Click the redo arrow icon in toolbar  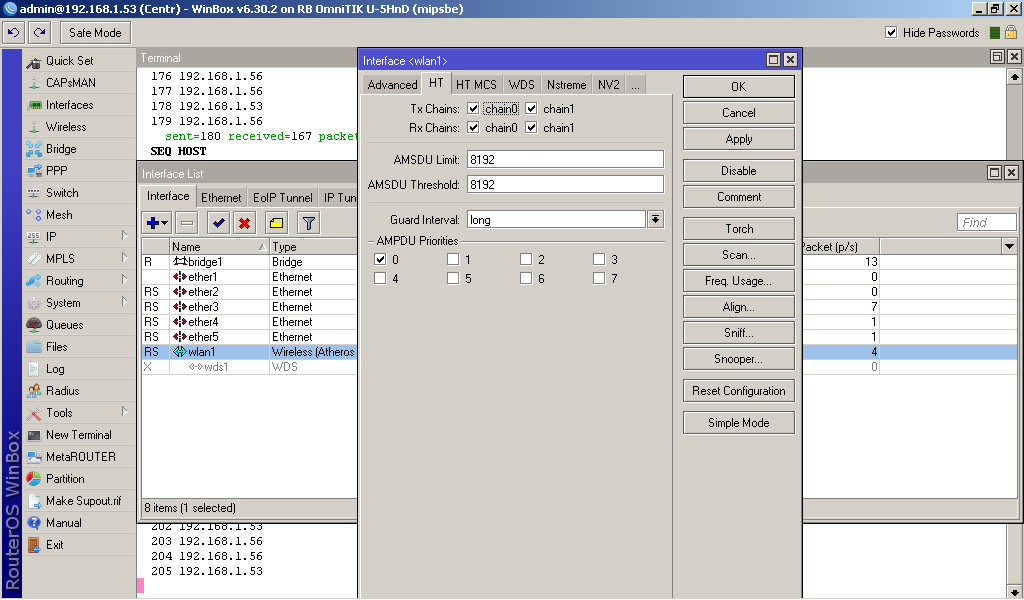coord(40,33)
